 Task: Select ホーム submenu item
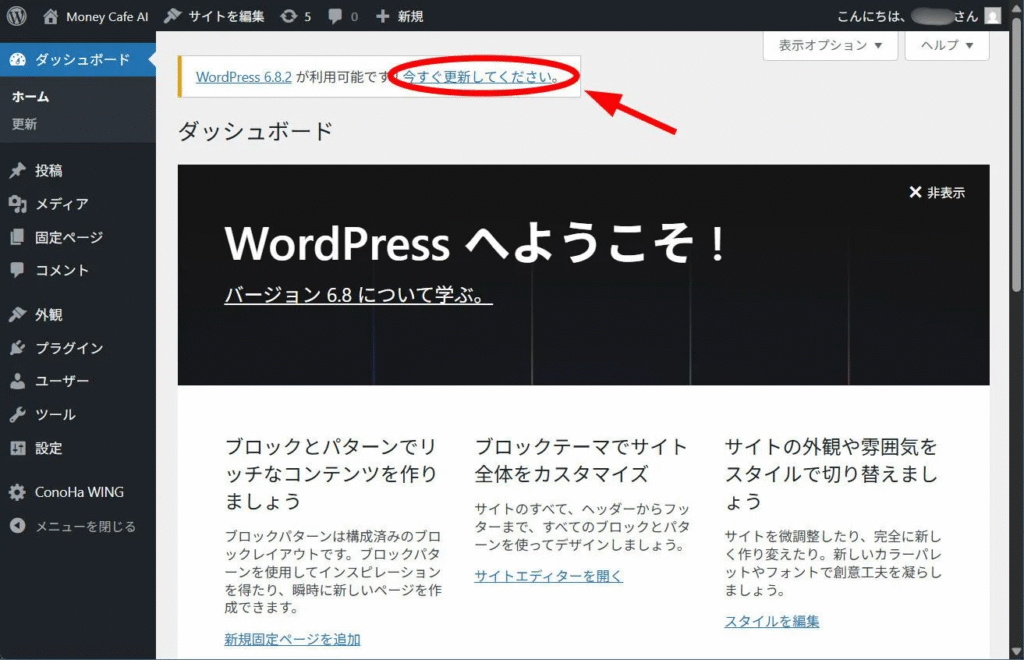click(31, 97)
